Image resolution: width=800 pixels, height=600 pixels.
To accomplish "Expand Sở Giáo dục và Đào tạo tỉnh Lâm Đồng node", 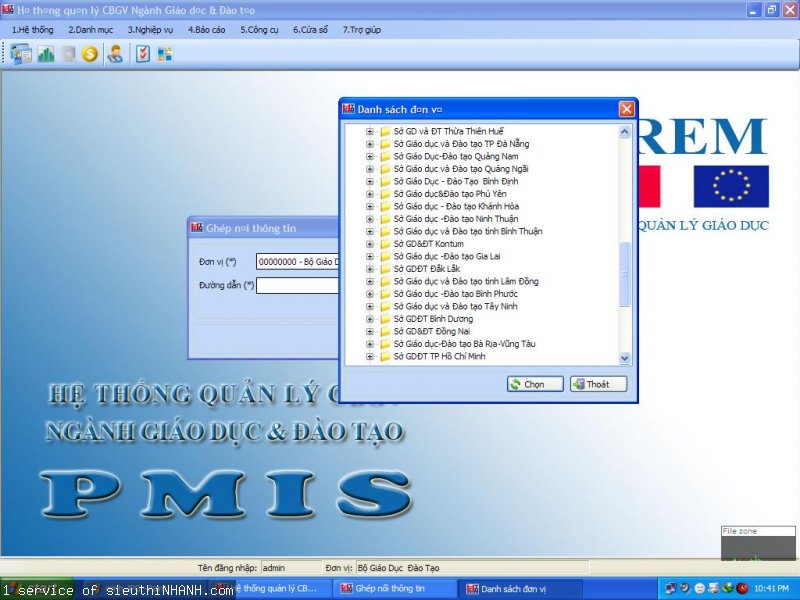I will [x=370, y=282].
